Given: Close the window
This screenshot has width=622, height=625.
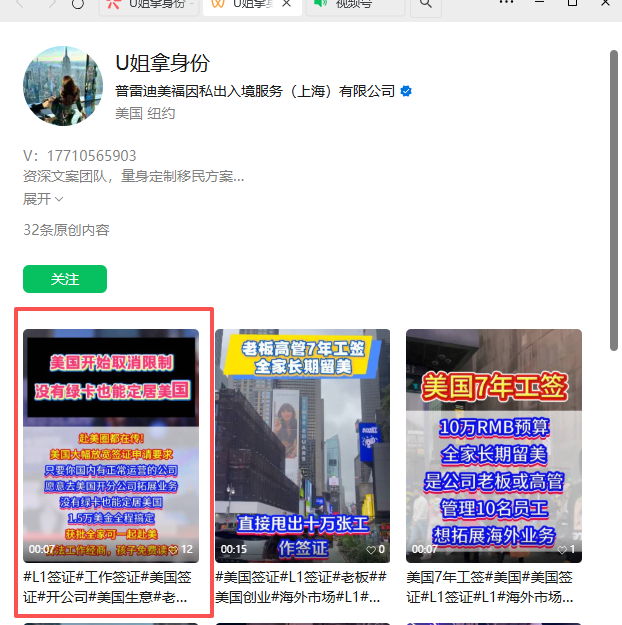Looking at the screenshot, I should click(x=606, y=3).
